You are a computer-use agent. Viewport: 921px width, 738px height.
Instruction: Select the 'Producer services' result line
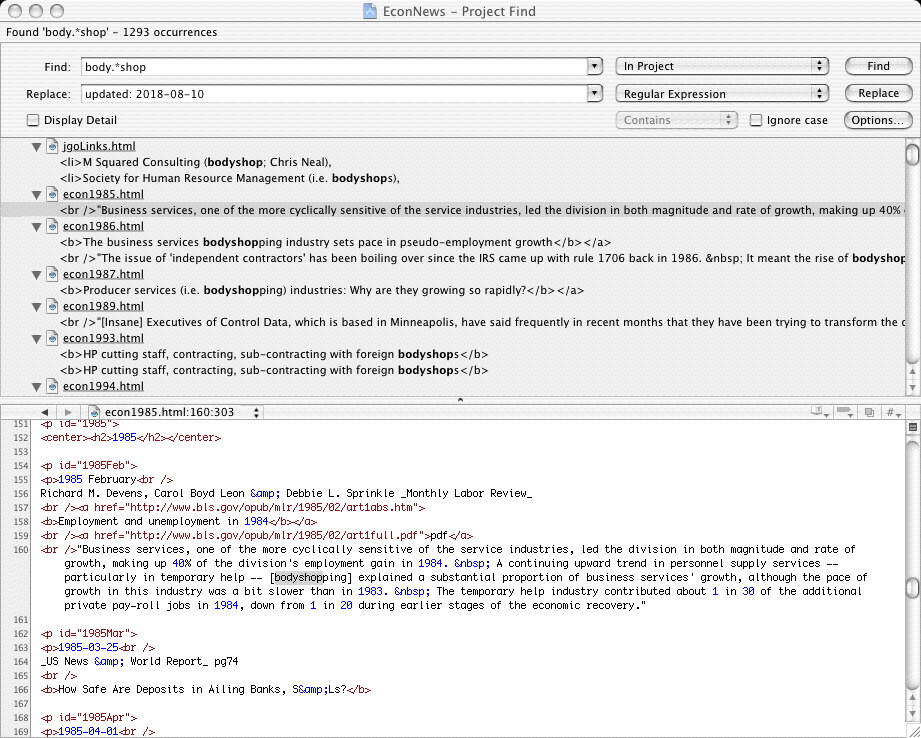click(x=322, y=291)
